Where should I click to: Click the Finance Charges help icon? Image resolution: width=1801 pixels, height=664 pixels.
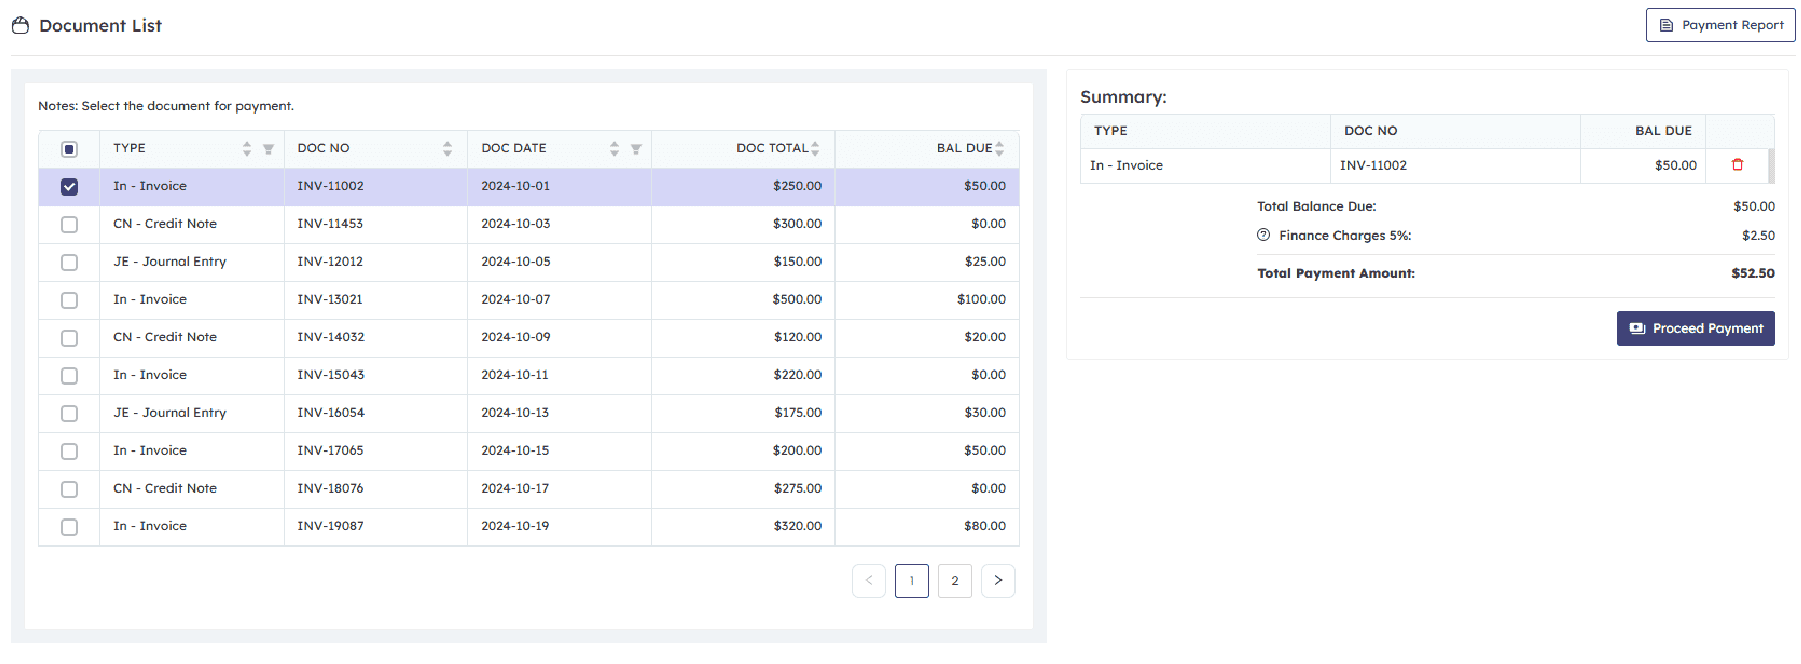tap(1263, 235)
